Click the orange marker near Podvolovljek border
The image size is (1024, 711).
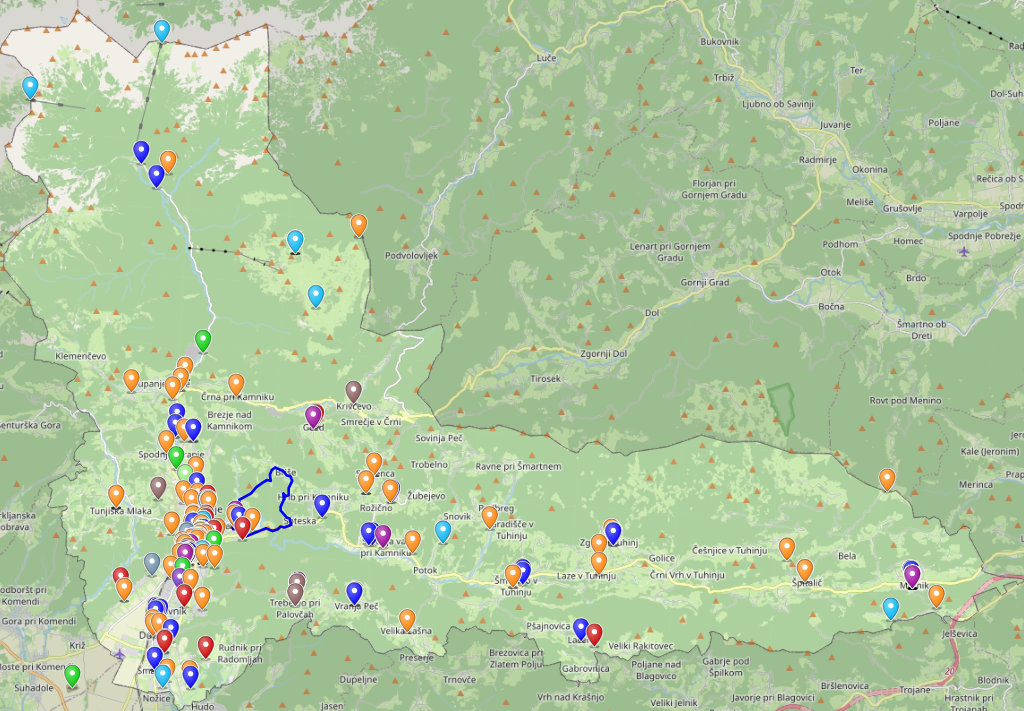[359, 225]
